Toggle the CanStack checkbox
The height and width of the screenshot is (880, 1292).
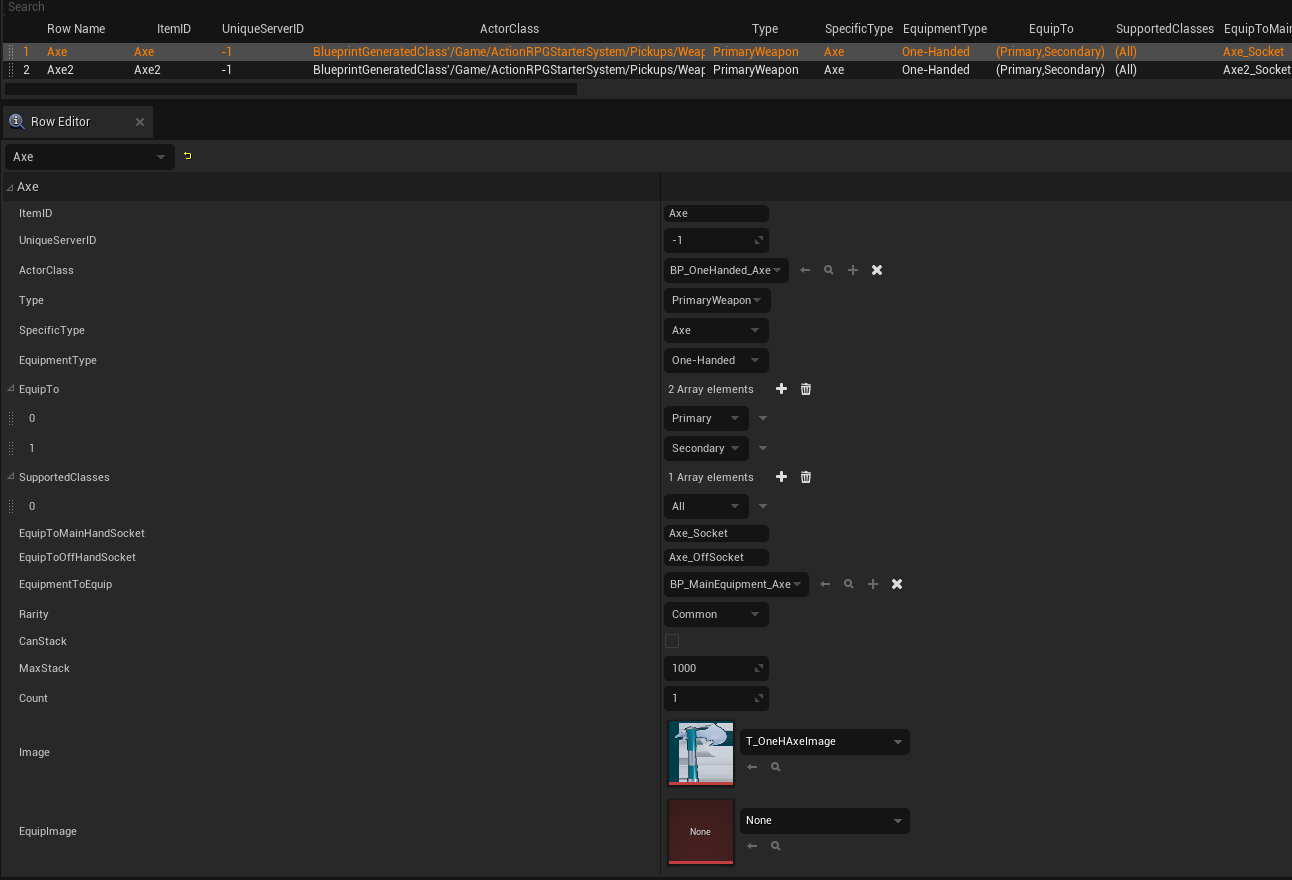[672, 641]
